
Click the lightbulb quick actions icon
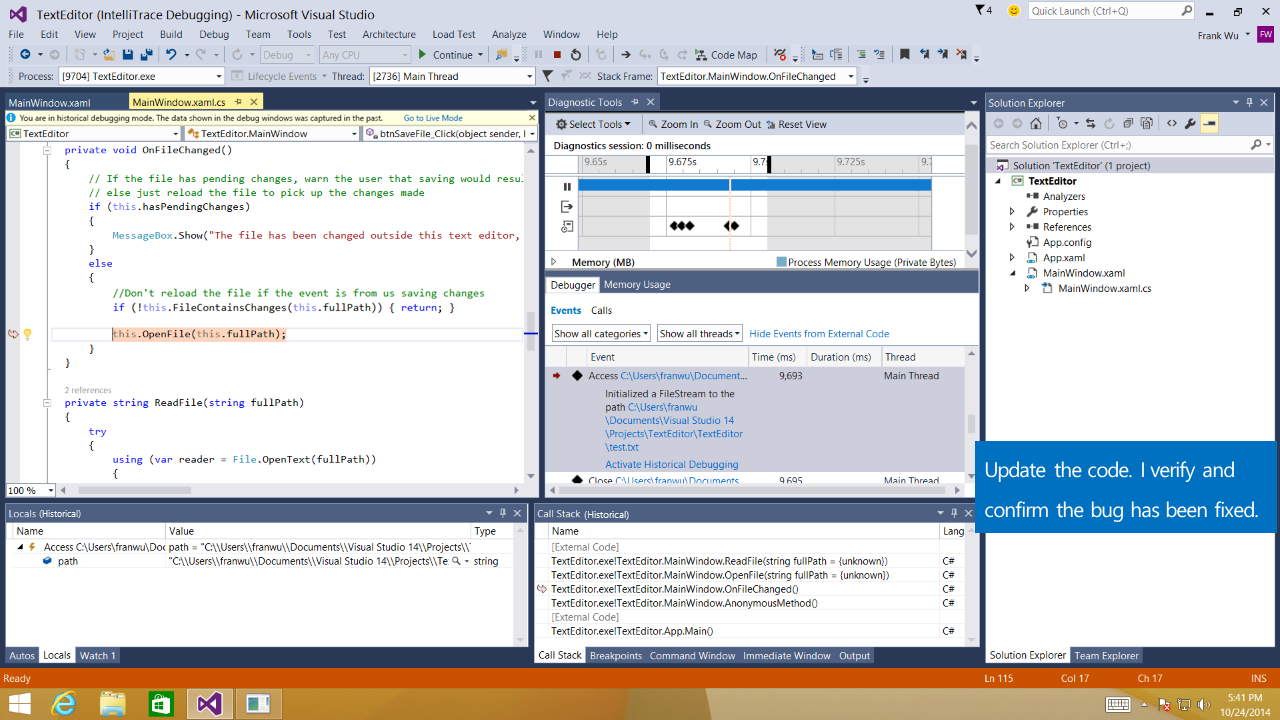click(28, 334)
